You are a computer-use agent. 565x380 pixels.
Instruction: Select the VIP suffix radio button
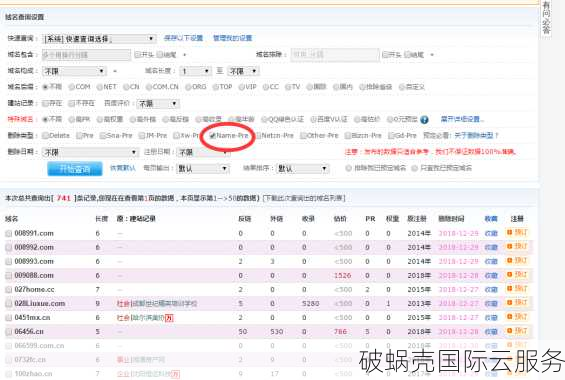[x=242, y=87]
